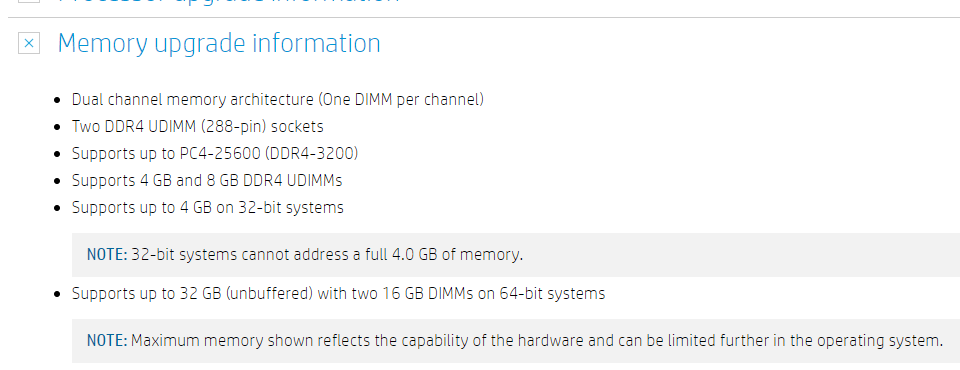Viewport: 960px width, 370px height.
Task: Click the 4 GB and 8 GB UDIMMs line
Action: [x=206, y=181]
